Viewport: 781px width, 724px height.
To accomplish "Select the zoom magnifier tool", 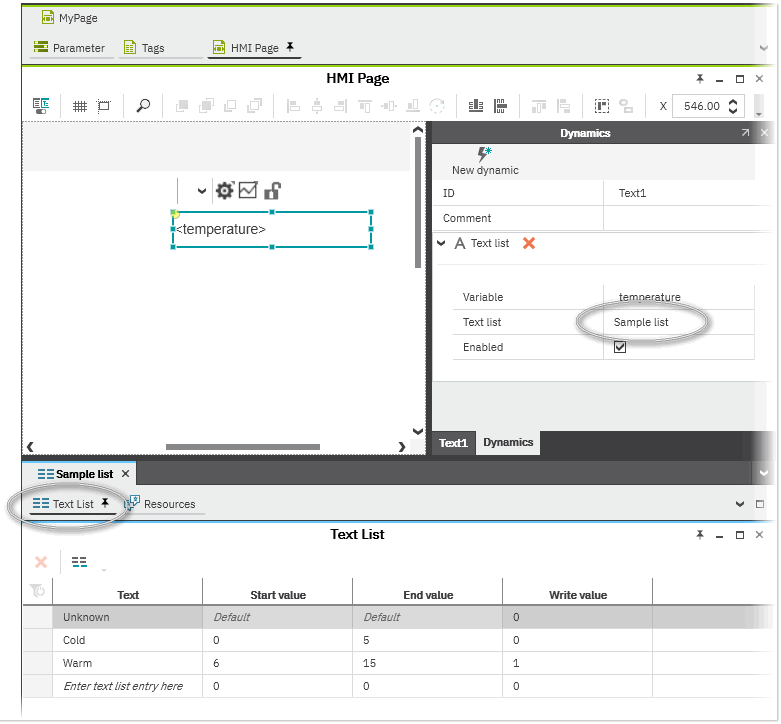I will coord(143,106).
